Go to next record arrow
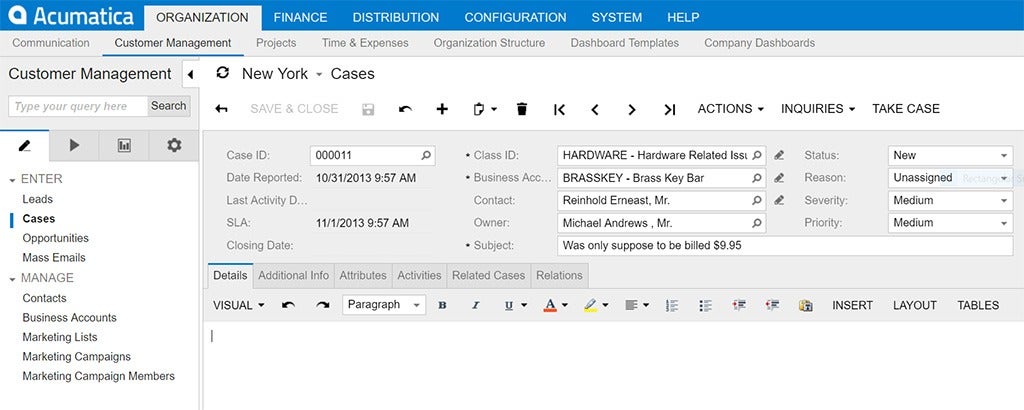1024x410 pixels. coord(632,110)
